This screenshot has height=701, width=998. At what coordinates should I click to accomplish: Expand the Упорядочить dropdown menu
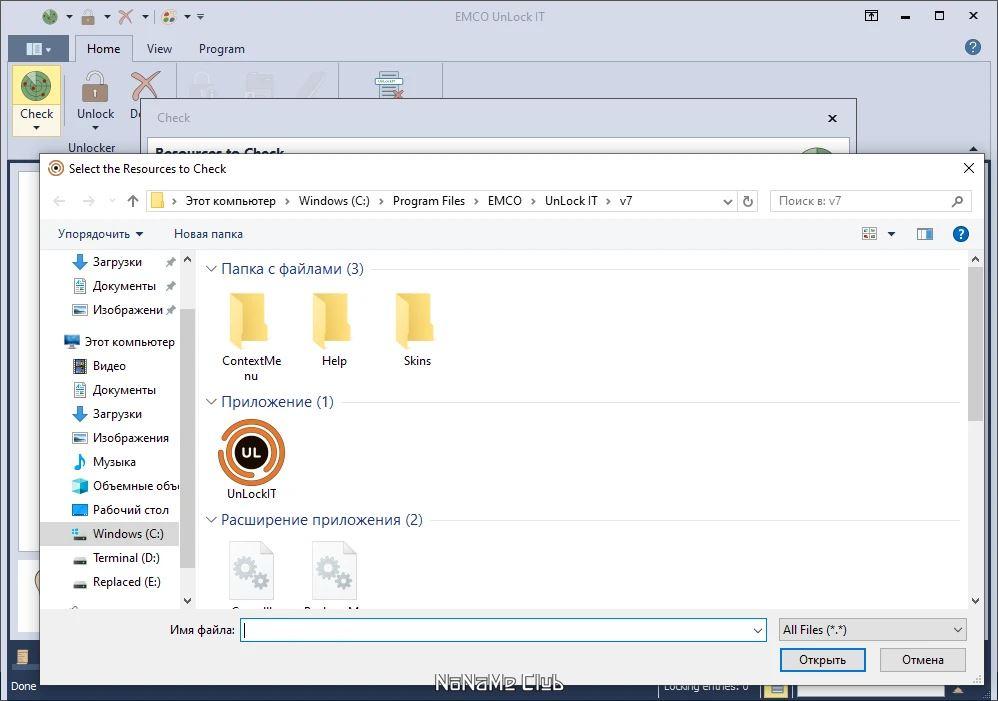(x=100, y=234)
